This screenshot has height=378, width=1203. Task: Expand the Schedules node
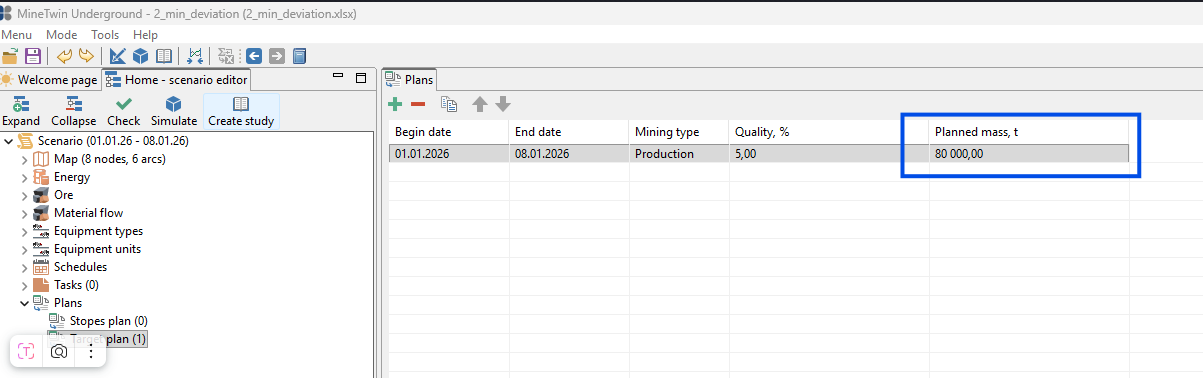pyautogui.click(x=25, y=267)
